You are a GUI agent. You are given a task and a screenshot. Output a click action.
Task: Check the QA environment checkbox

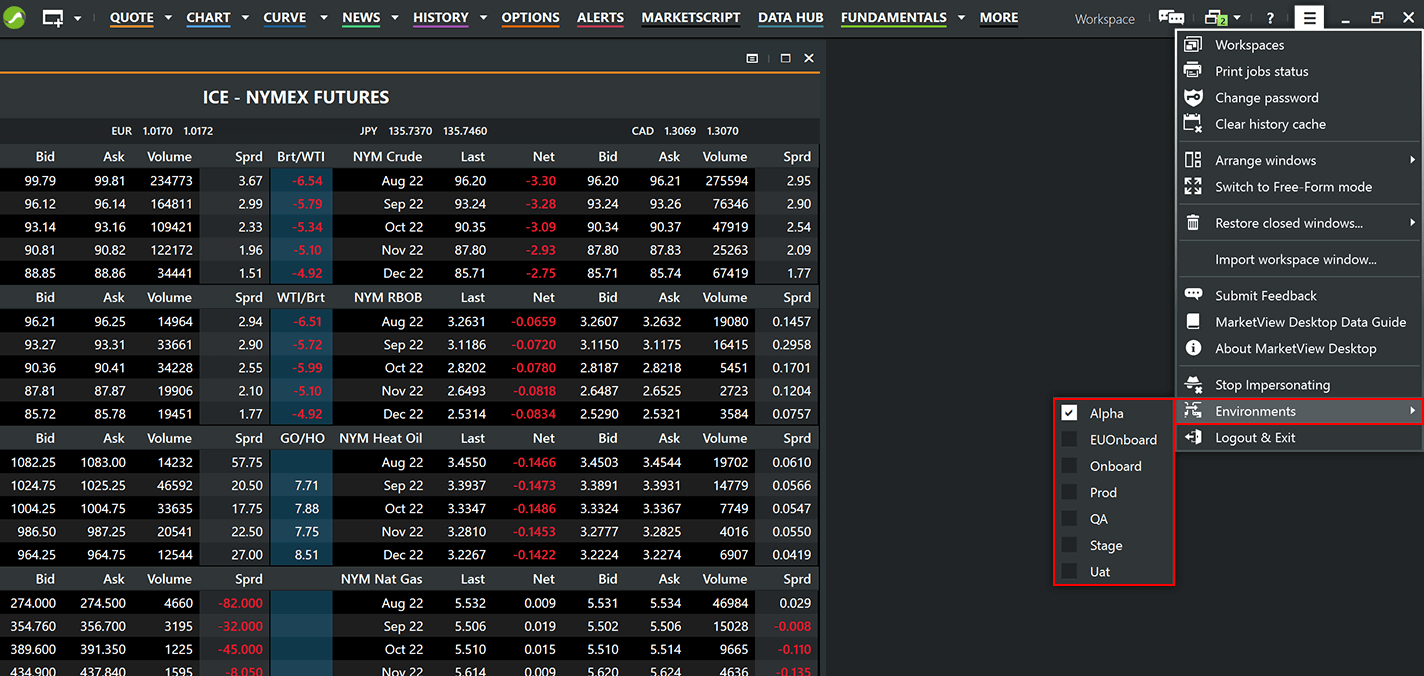coord(1069,519)
